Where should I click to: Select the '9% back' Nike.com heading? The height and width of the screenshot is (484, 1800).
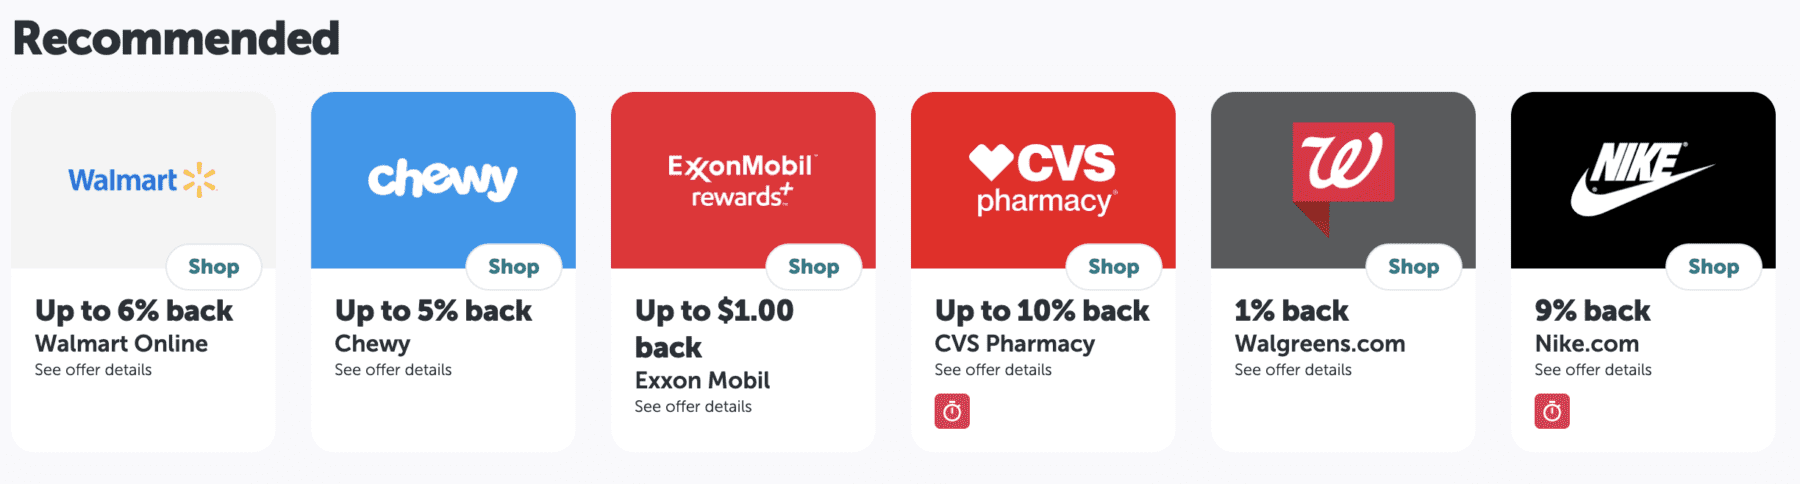point(1592,311)
